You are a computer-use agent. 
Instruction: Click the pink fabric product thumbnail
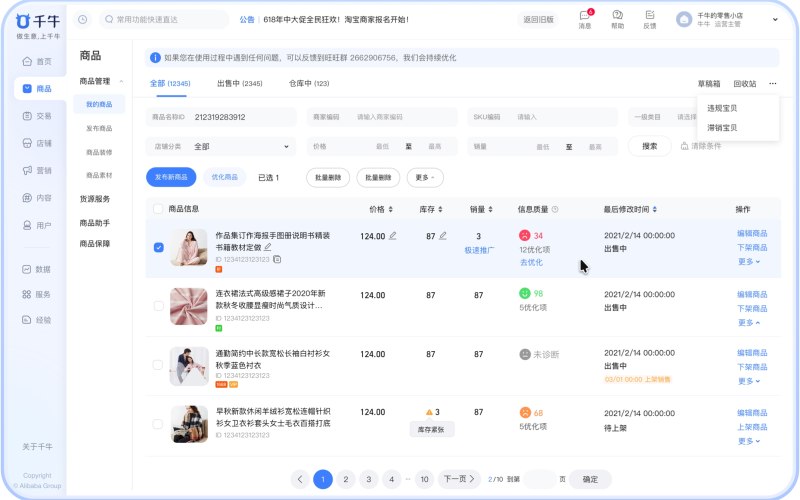(x=189, y=306)
